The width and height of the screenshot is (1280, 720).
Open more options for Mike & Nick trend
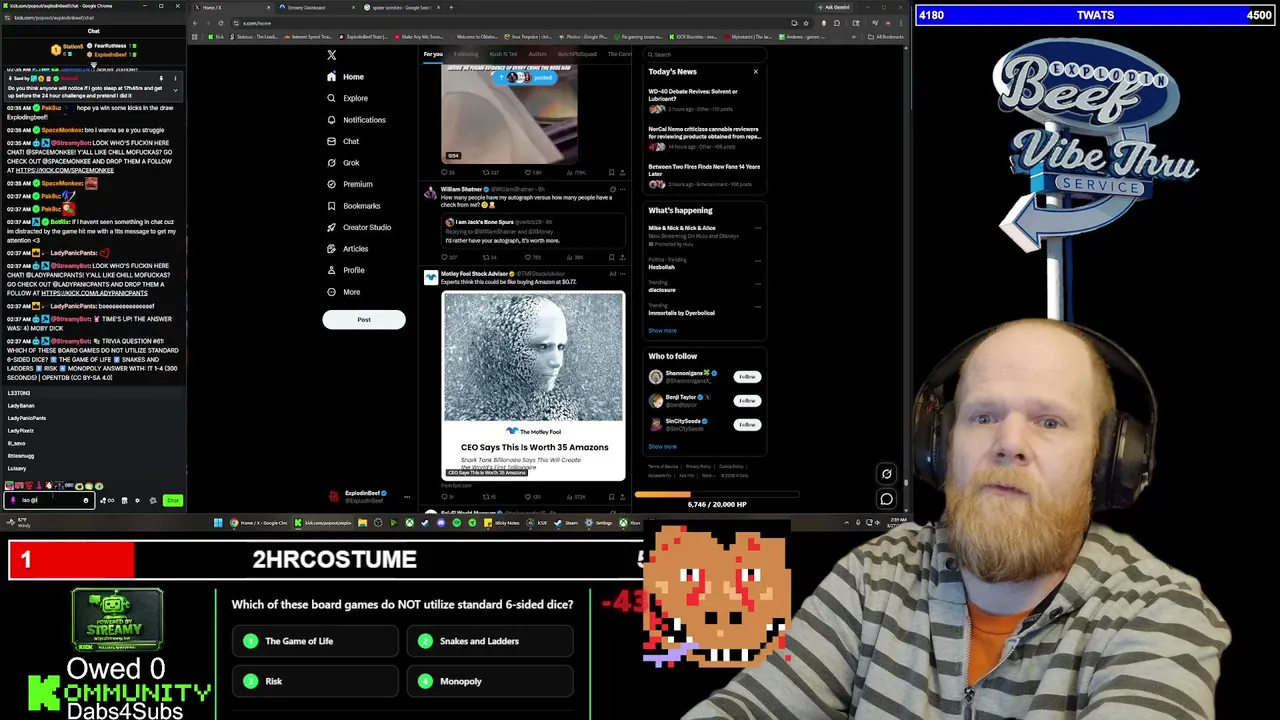pyautogui.click(x=757, y=228)
